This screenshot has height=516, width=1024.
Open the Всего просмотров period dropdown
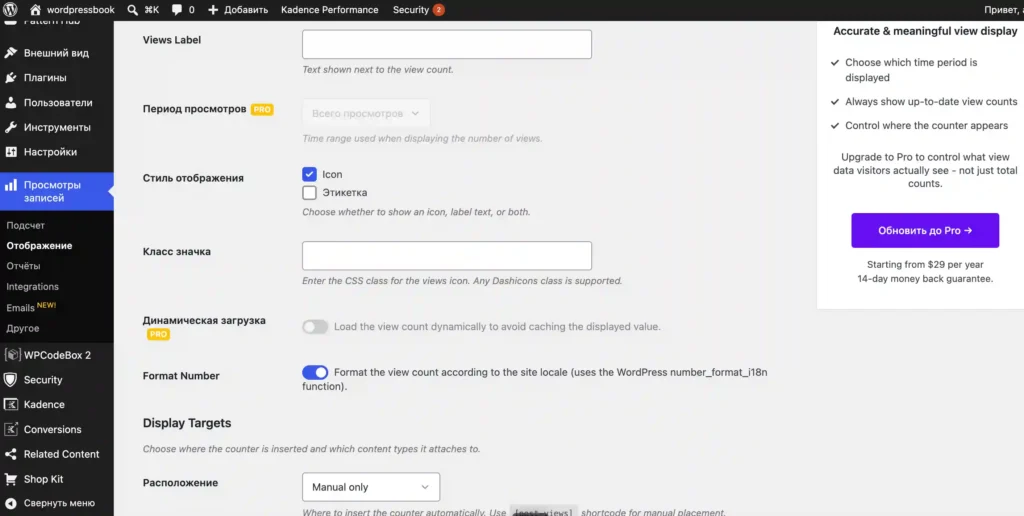(366, 114)
